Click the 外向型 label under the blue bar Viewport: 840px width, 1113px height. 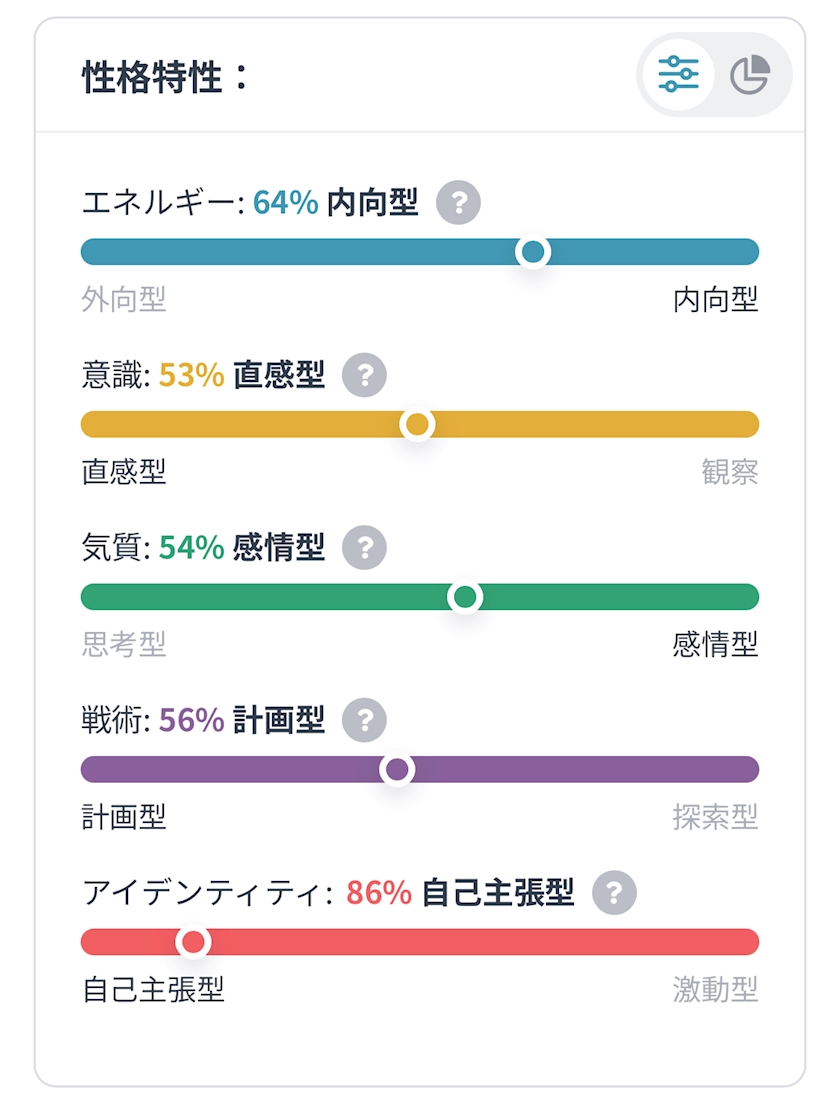click(124, 299)
